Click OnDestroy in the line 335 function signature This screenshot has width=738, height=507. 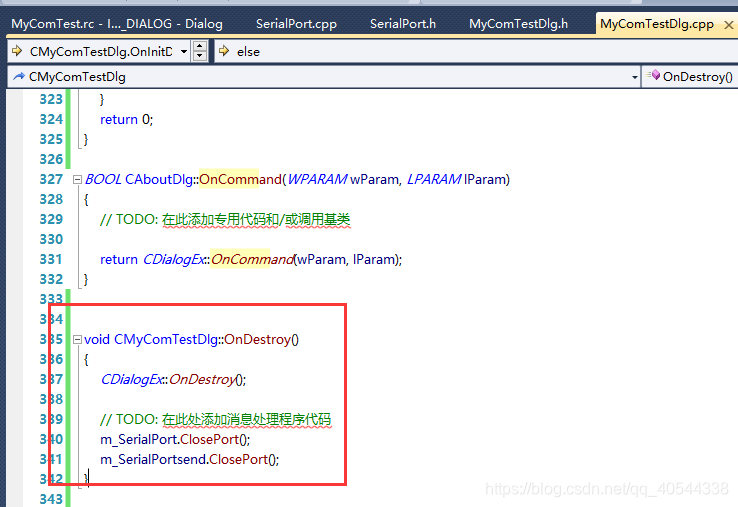coord(258,339)
